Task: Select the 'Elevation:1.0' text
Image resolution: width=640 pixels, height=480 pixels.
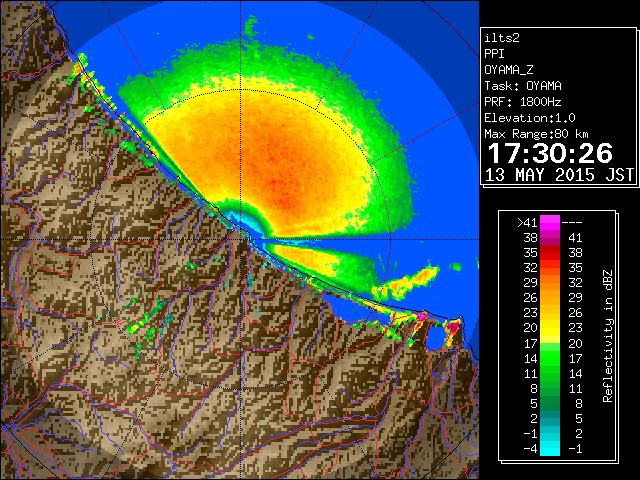Action: (x=530, y=118)
